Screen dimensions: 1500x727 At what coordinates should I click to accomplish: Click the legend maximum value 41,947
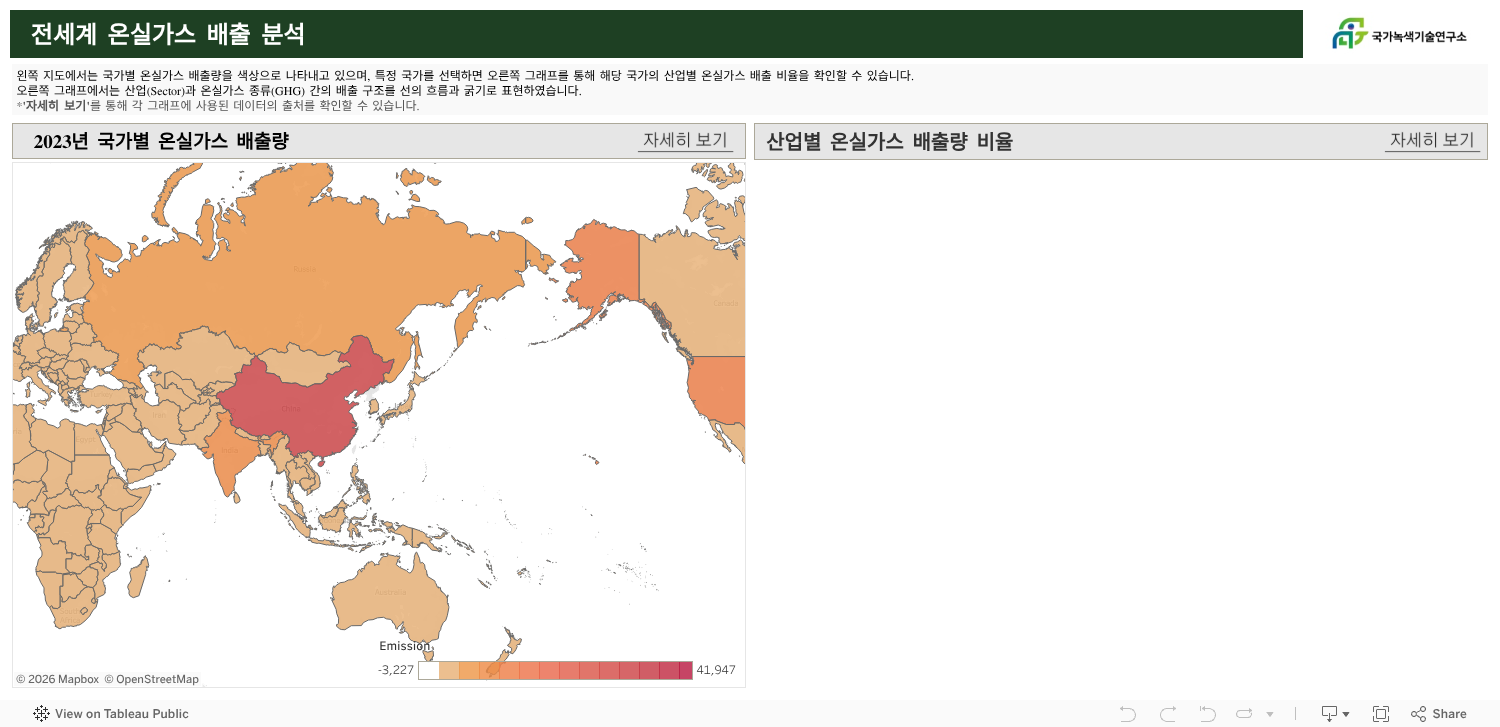point(716,670)
